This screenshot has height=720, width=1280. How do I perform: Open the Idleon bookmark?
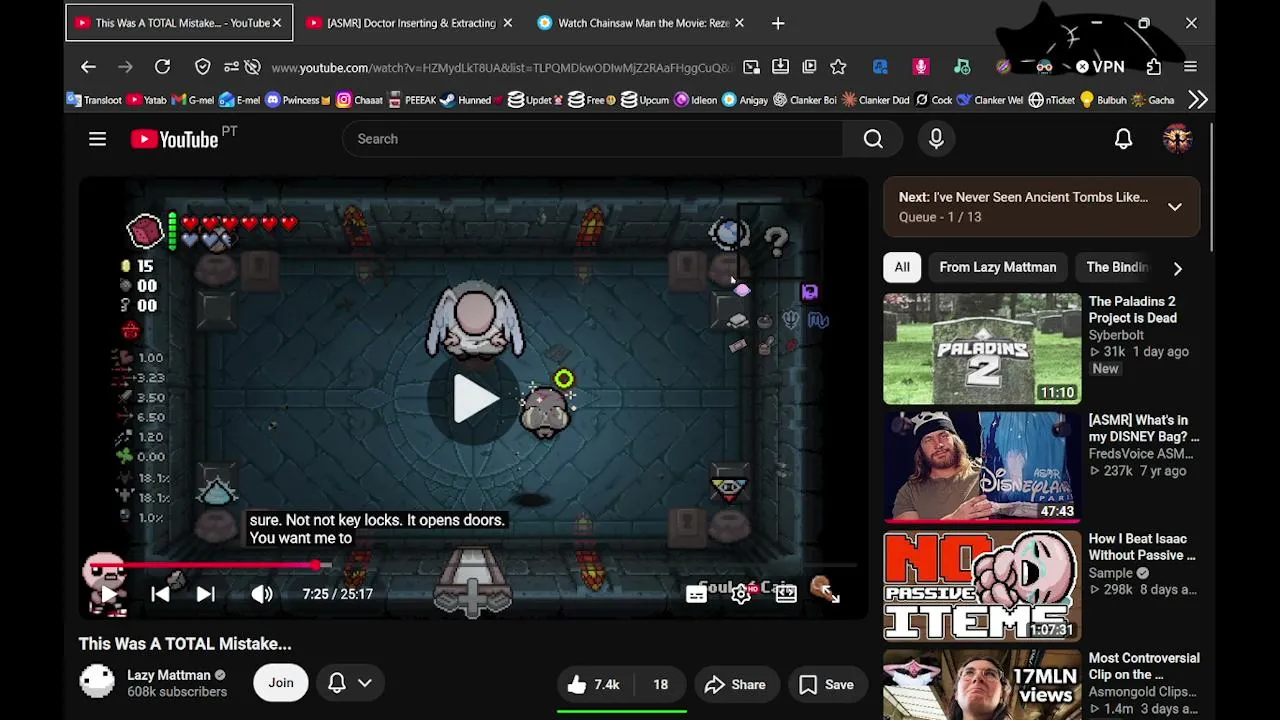[x=696, y=100]
